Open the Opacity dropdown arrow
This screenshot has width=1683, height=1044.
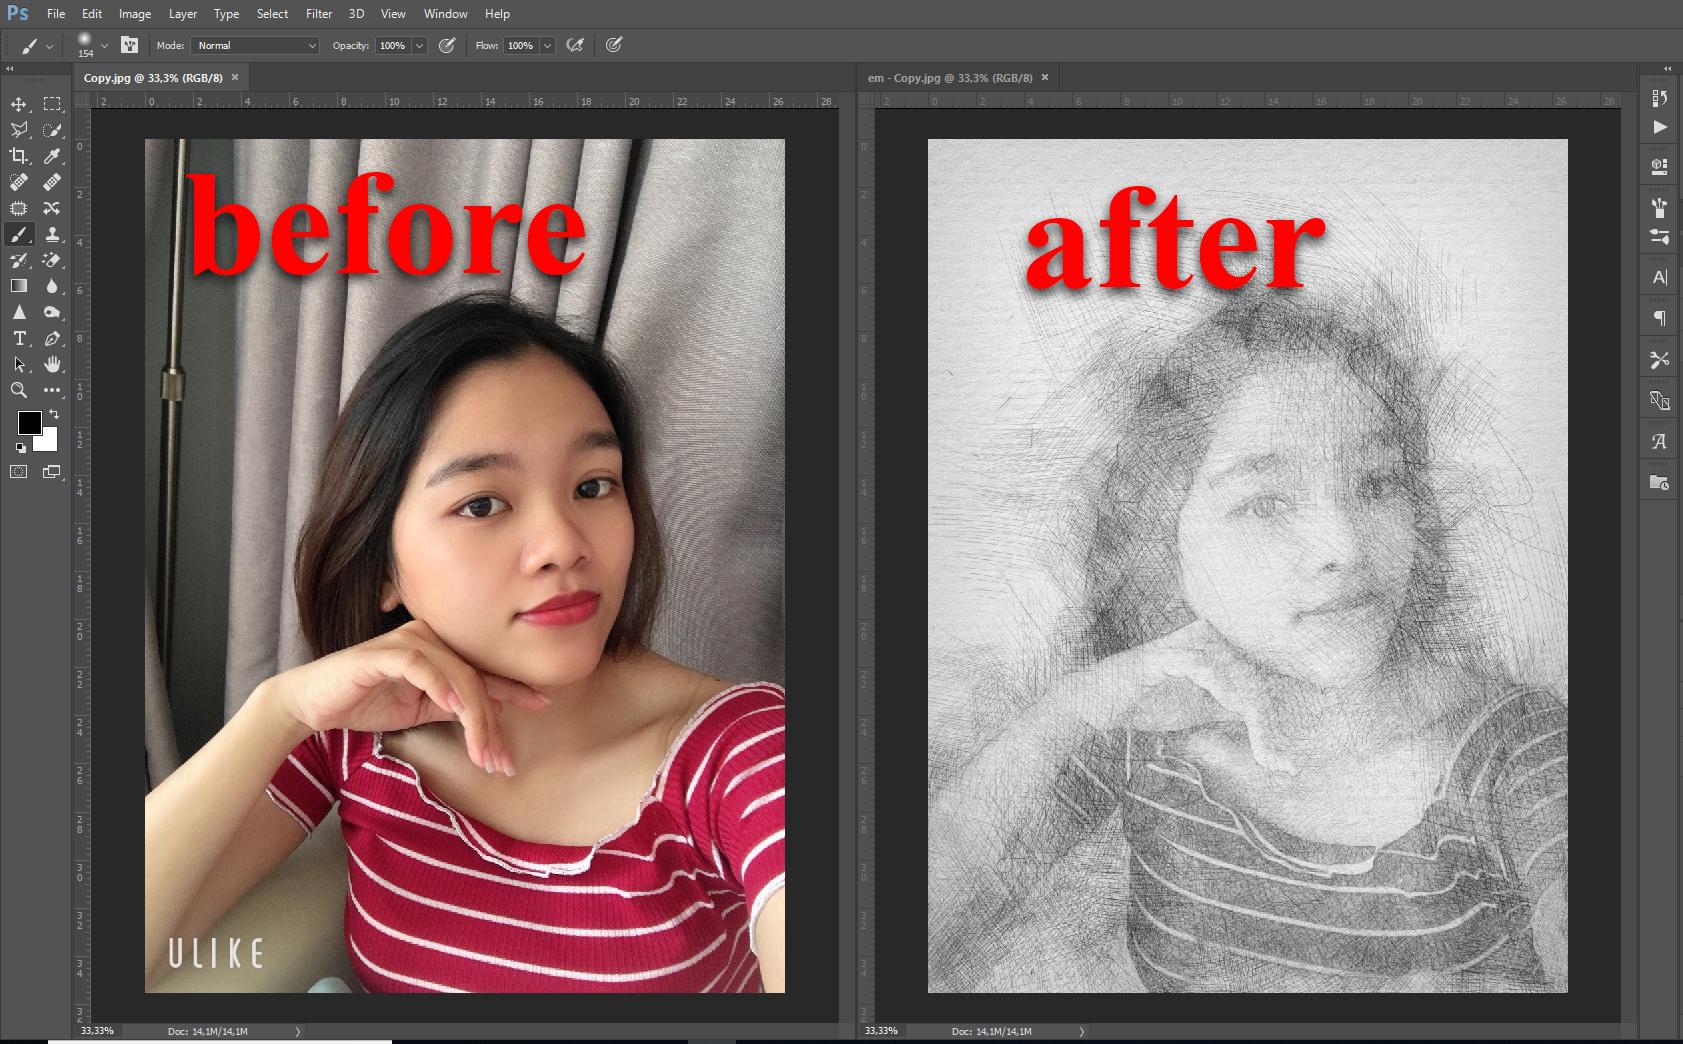click(420, 45)
